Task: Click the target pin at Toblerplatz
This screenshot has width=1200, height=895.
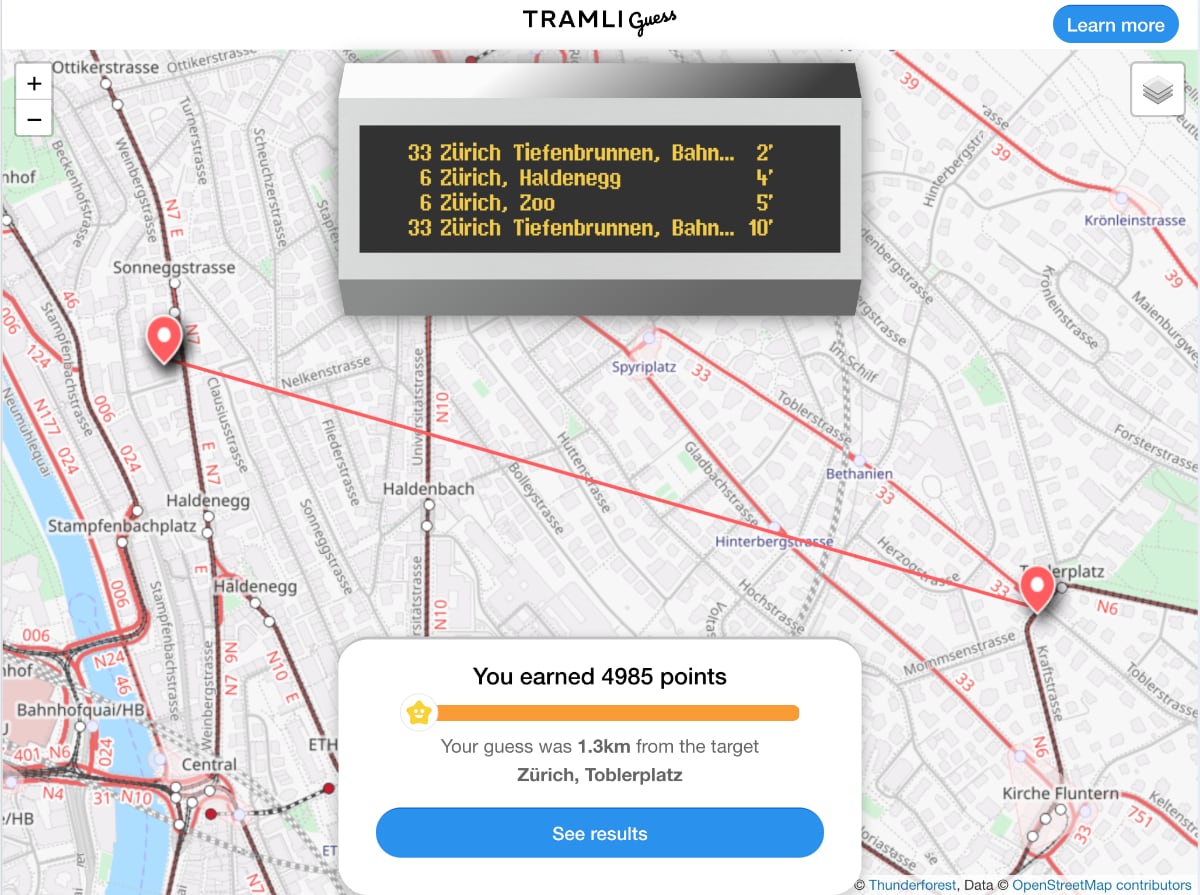Action: 1037,588
